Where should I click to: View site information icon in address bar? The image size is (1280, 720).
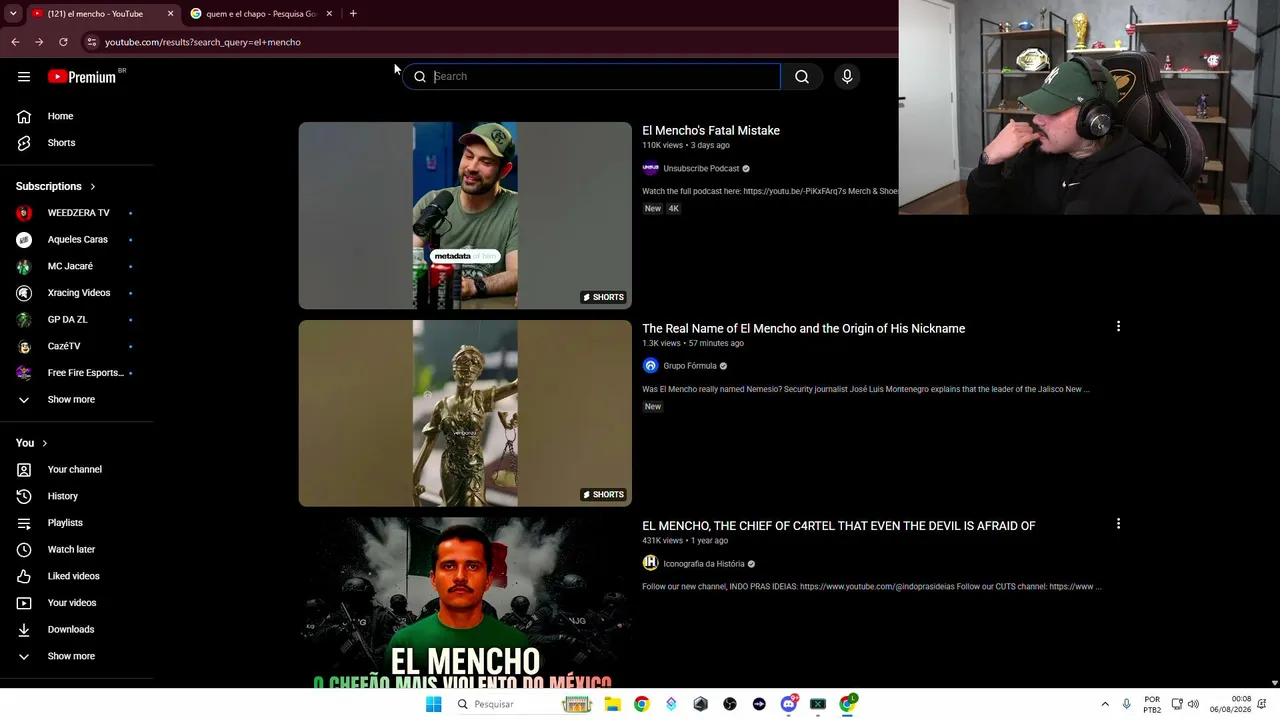[91, 42]
